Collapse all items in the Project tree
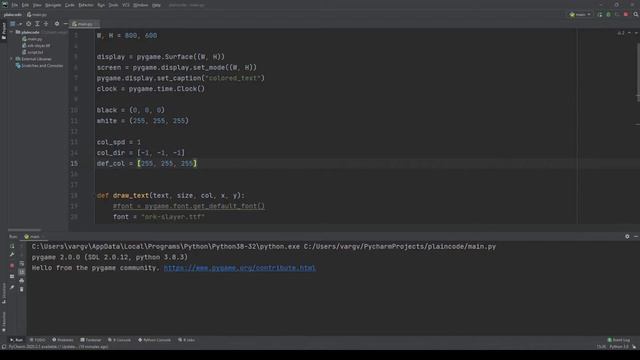Viewport: 640px width, 360px height. point(46,24)
